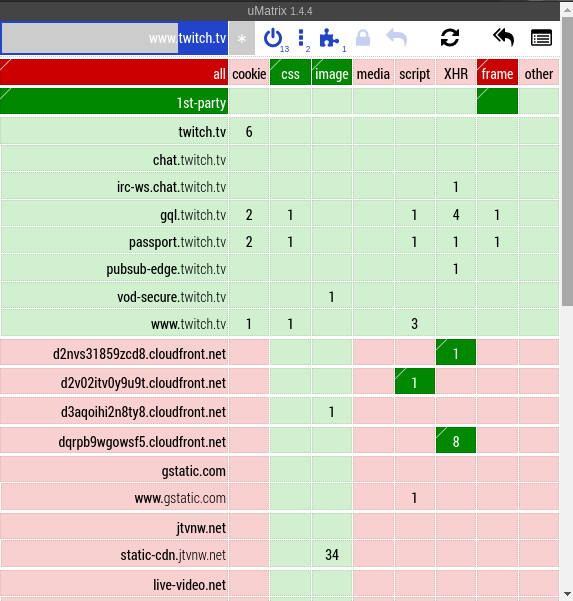The height and width of the screenshot is (601, 573).
Task: Click the green 1st-party row label
Action: click(114, 101)
